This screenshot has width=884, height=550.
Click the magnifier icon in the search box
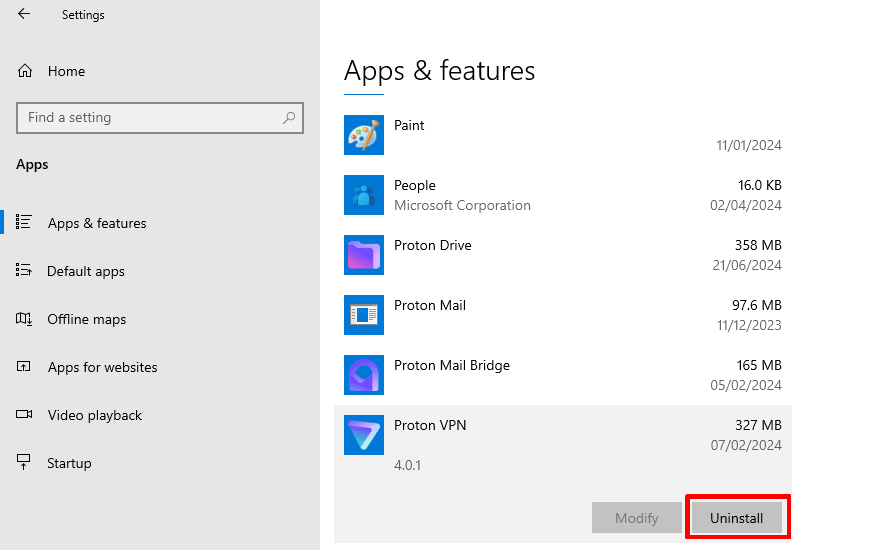coord(289,118)
